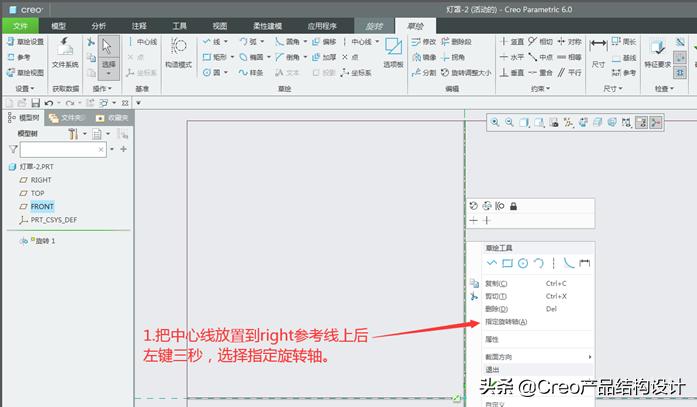Viewport: 697px width, 407px height.
Task: Open the 选项板 palette
Action: coord(393,52)
